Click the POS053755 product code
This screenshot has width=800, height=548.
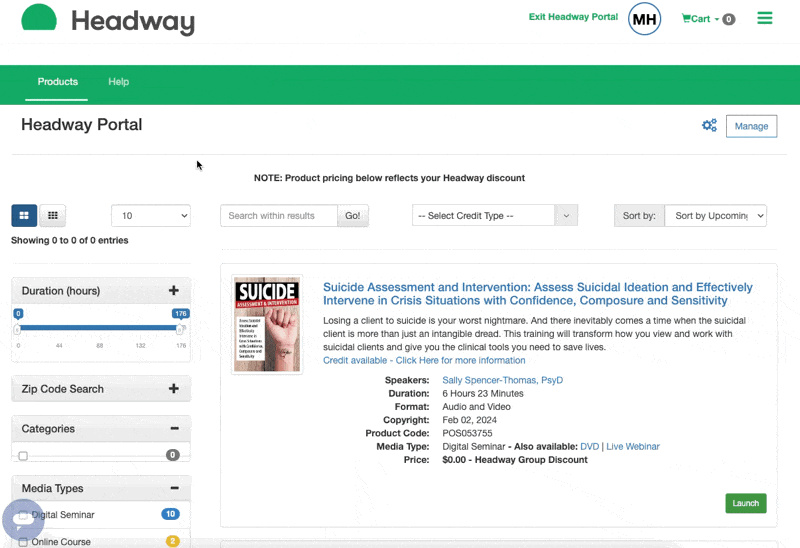[467, 433]
